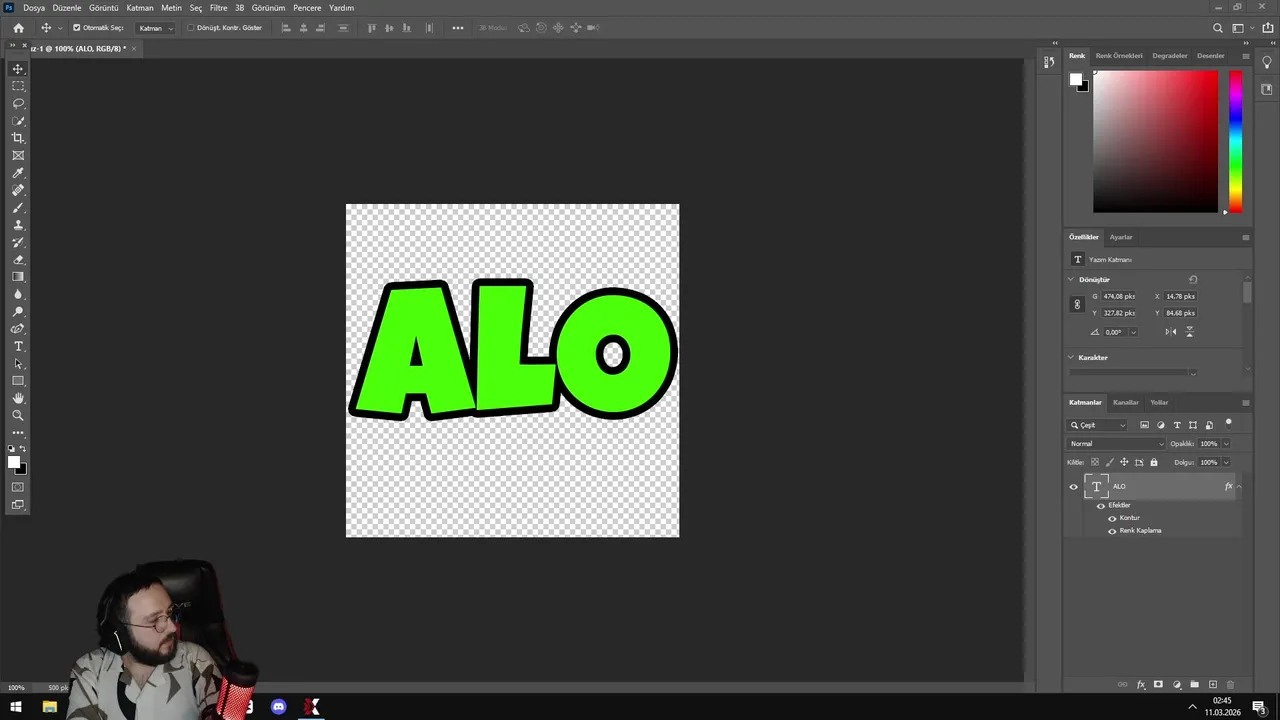This screenshot has height=720, width=1280.
Task: Collapse the Dönüştür section
Action: 1071,280
